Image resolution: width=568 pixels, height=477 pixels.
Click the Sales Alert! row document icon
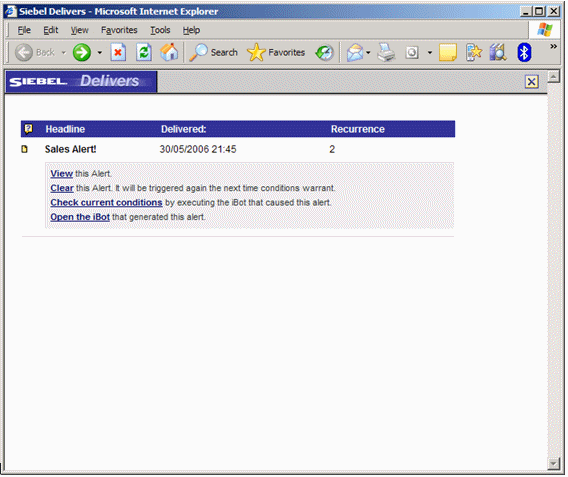[24, 149]
